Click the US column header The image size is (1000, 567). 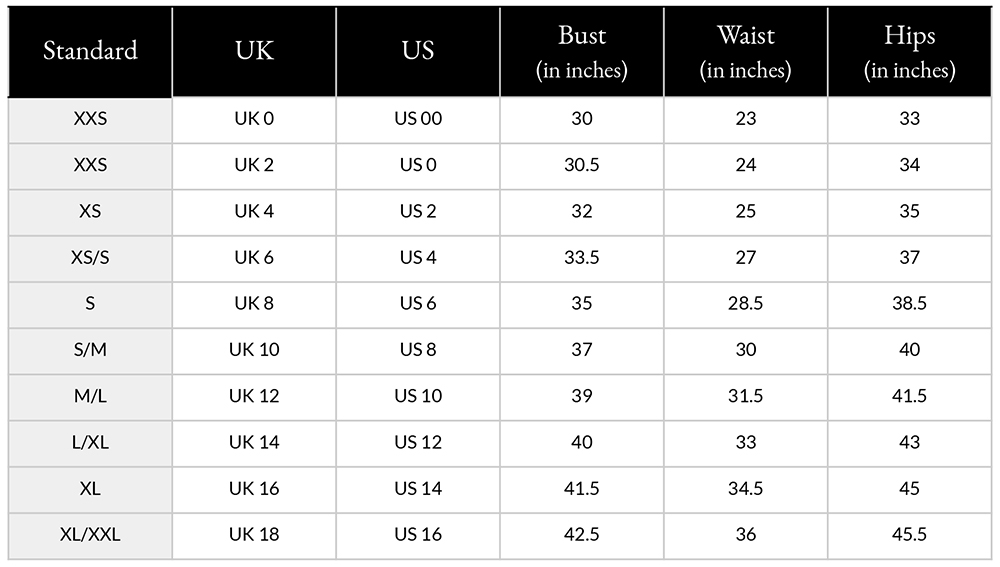pyautogui.click(x=418, y=52)
